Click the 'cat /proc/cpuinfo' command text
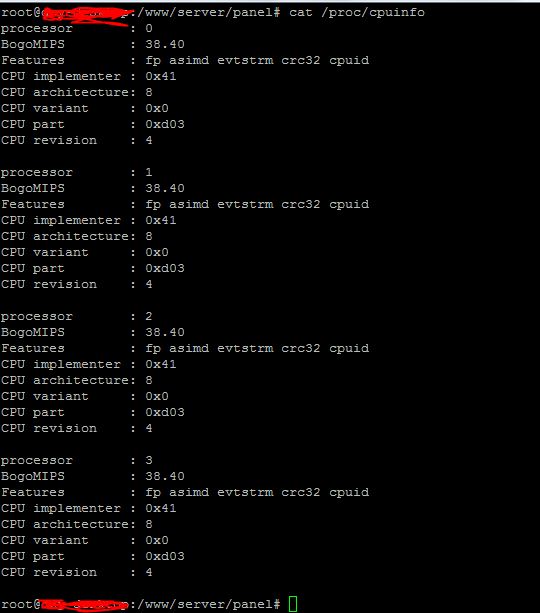The width and height of the screenshot is (540, 613). click(357, 13)
